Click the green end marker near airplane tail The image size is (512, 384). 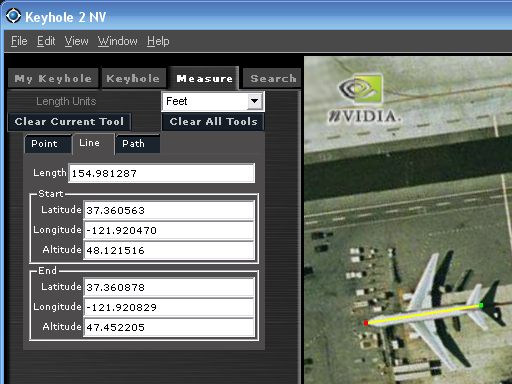coord(481,305)
